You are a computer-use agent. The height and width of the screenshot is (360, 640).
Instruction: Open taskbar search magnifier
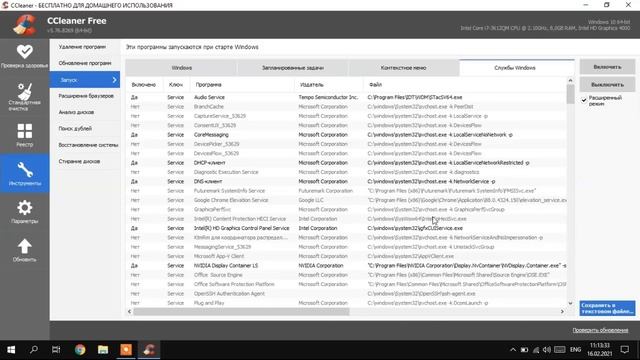pyautogui.click(x=34, y=350)
